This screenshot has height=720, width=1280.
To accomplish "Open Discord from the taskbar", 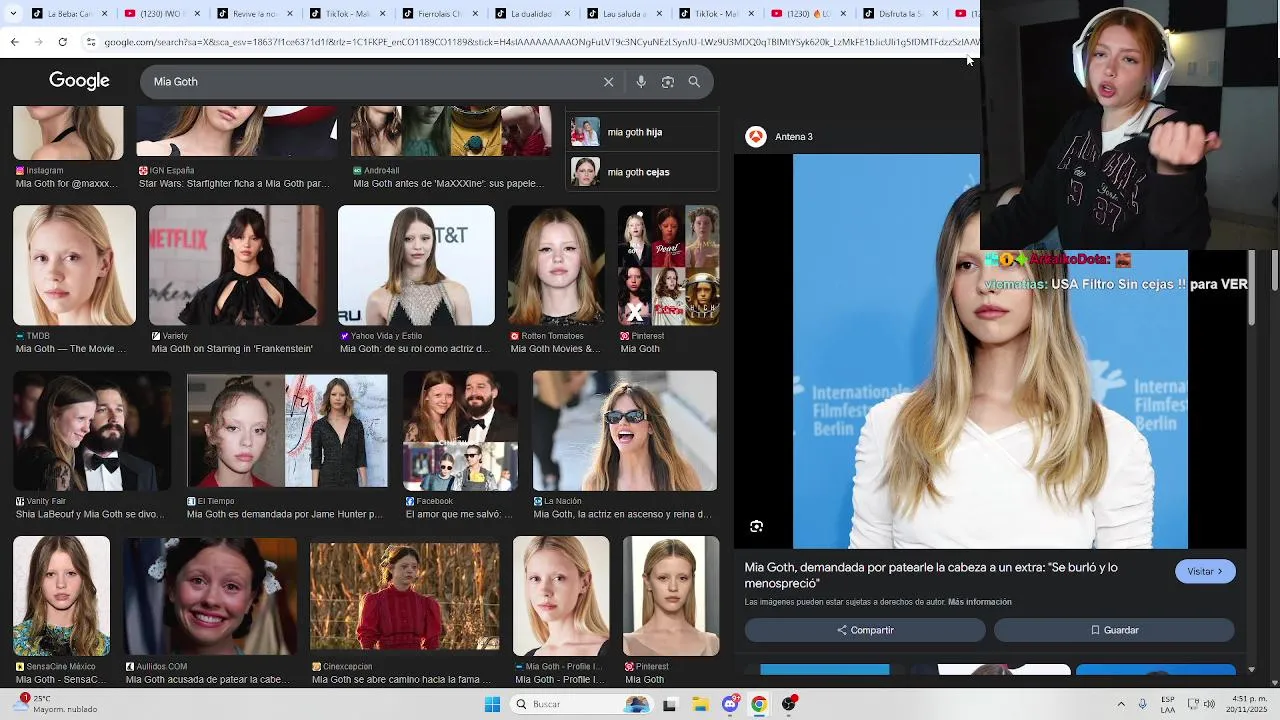I will coord(730,704).
